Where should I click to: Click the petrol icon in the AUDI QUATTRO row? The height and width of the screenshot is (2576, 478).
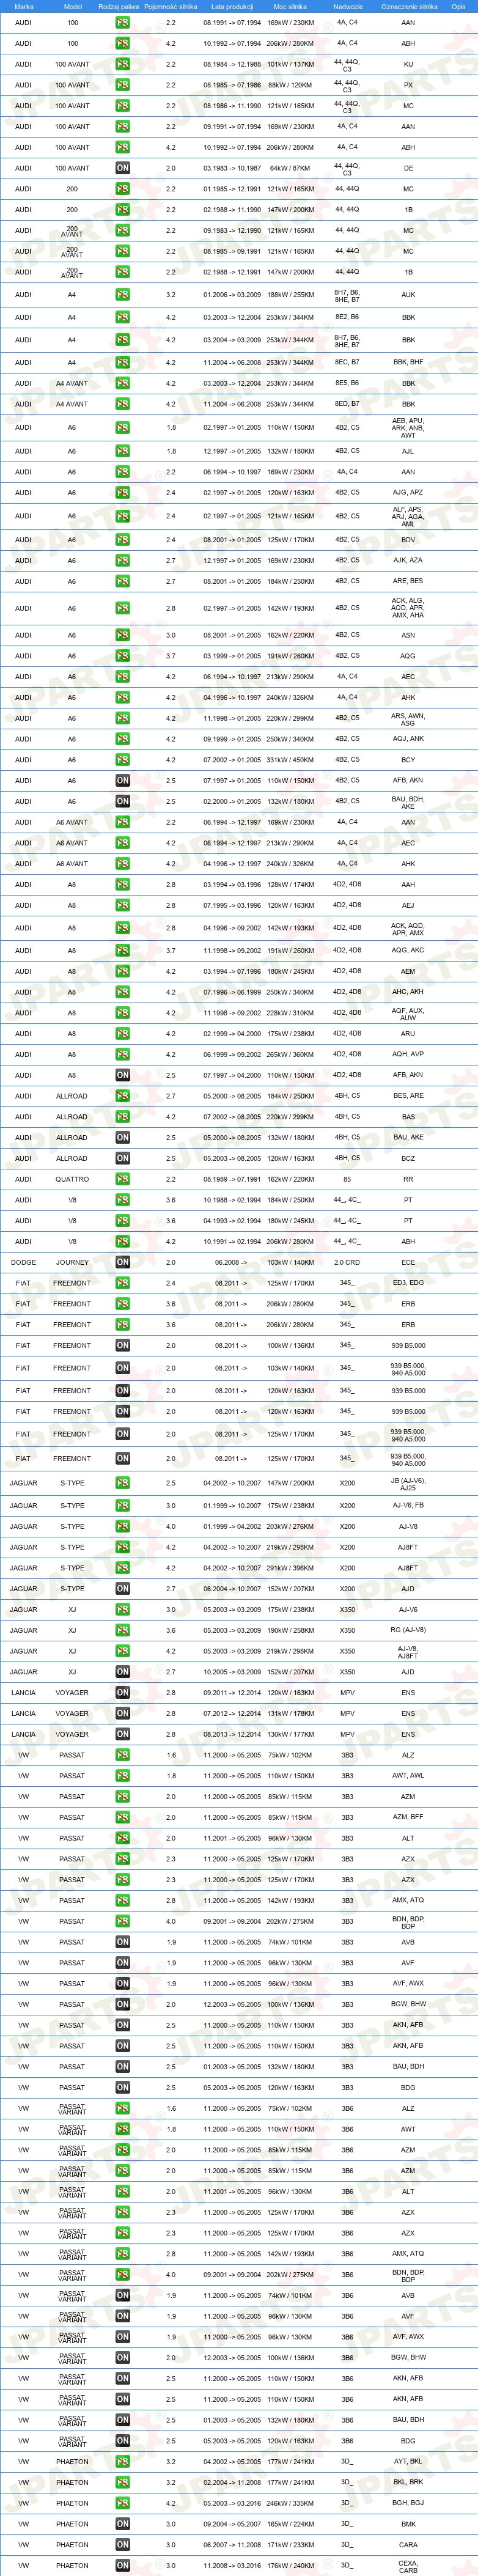pyautogui.click(x=122, y=1179)
